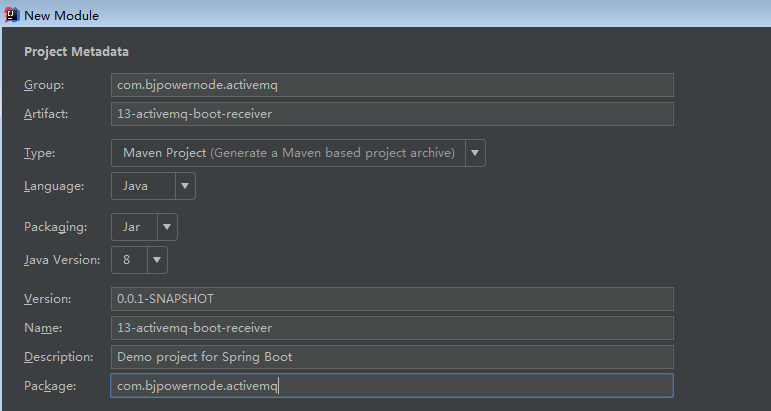The width and height of the screenshot is (771, 411).
Task: Select the Maven Project type combo box
Action: click(x=287, y=153)
